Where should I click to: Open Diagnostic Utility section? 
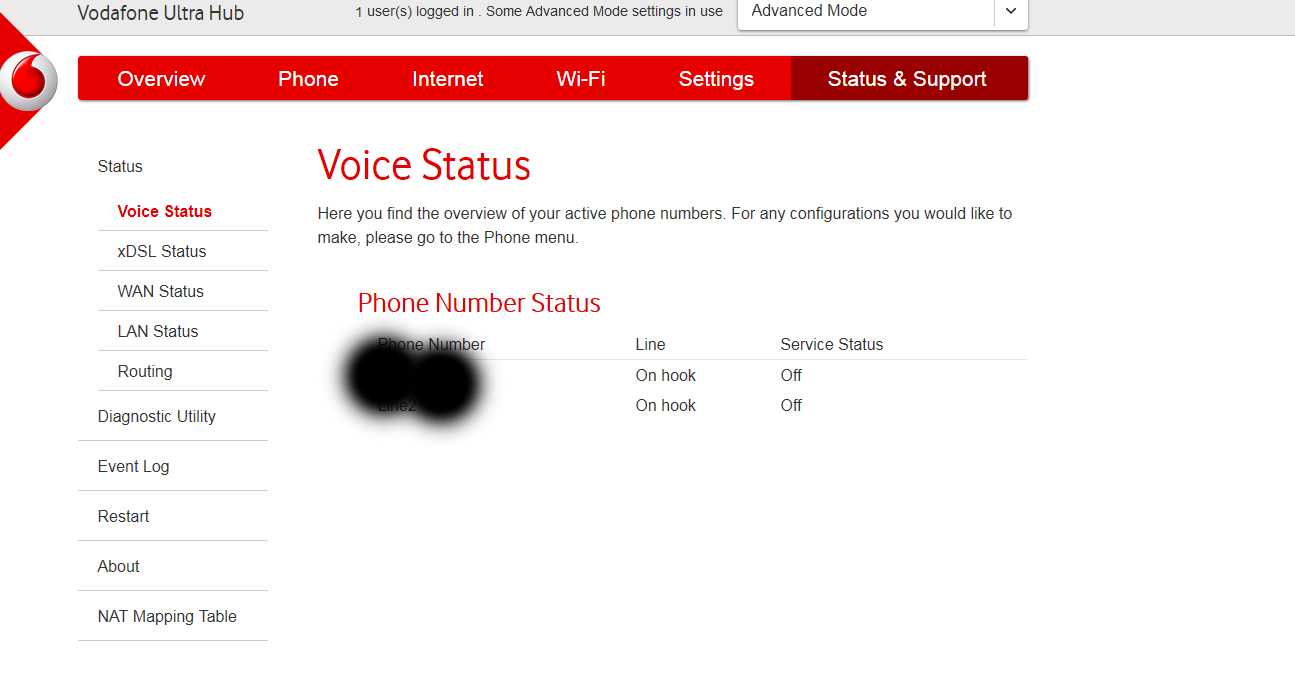pyautogui.click(x=157, y=416)
